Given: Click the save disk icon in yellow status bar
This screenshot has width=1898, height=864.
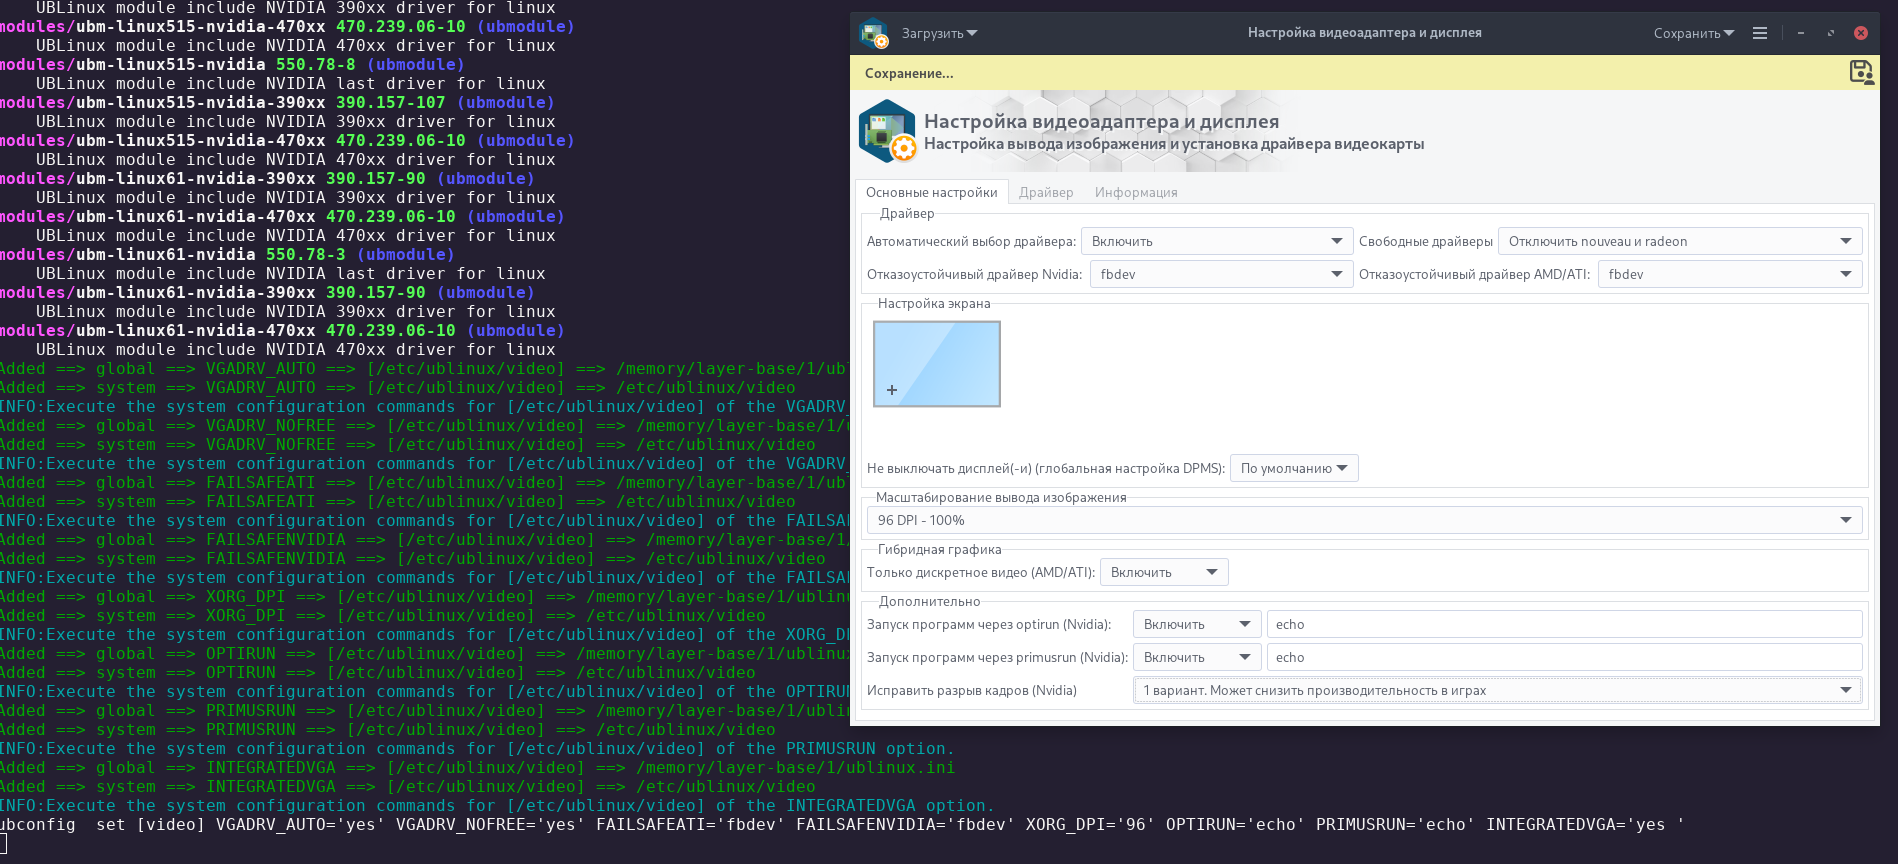Looking at the screenshot, I should pos(1860,72).
